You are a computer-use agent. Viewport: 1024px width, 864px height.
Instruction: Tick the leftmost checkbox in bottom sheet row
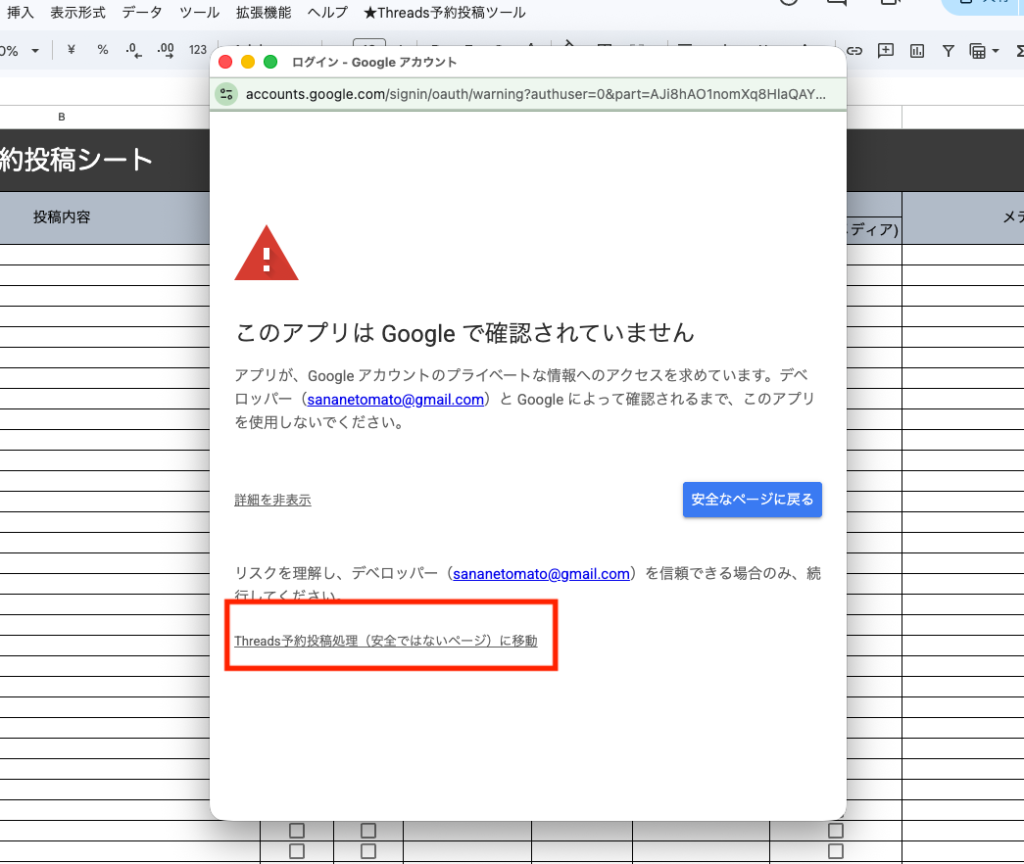pyautogui.click(x=296, y=851)
